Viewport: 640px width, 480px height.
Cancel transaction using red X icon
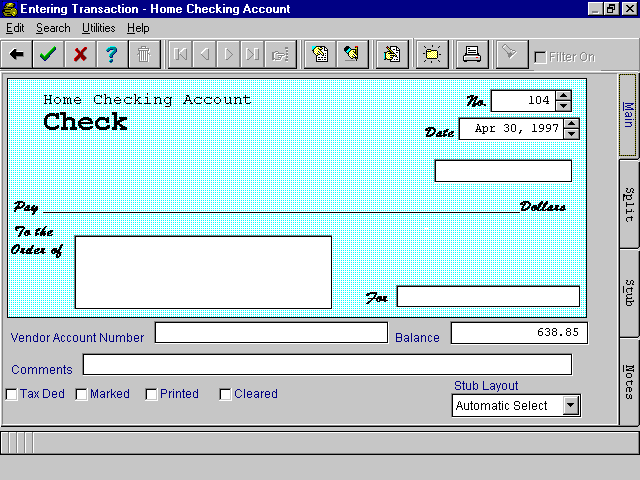pyautogui.click(x=80, y=54)
